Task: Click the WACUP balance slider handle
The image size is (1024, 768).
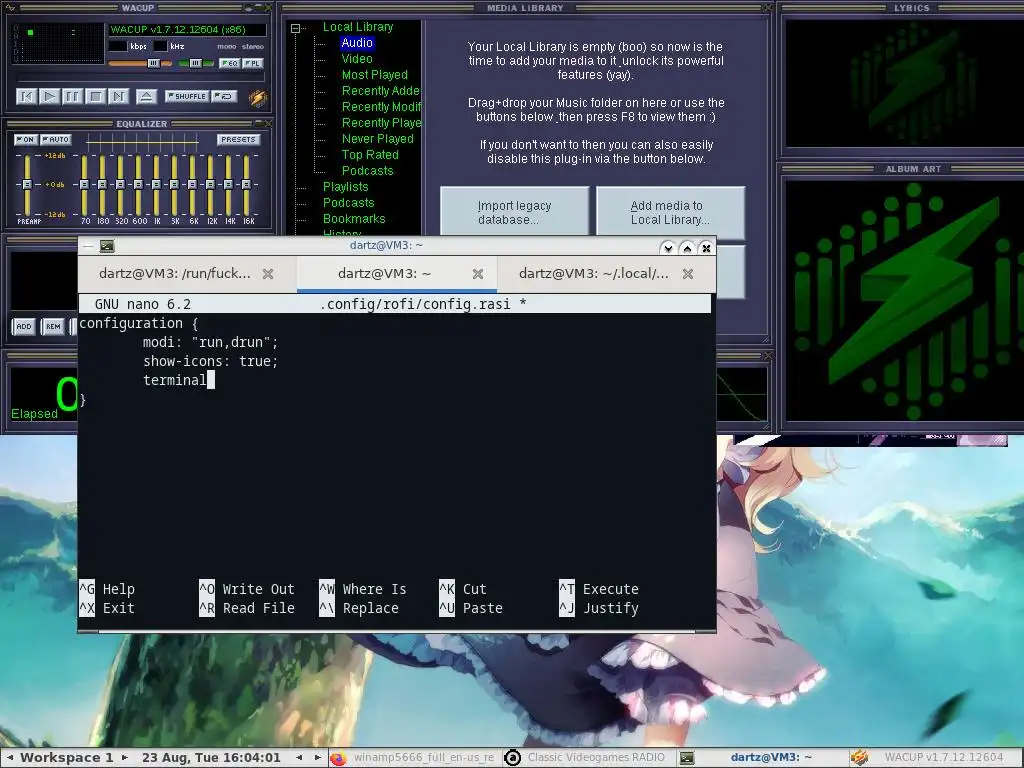Action: [x=195, y=63]
